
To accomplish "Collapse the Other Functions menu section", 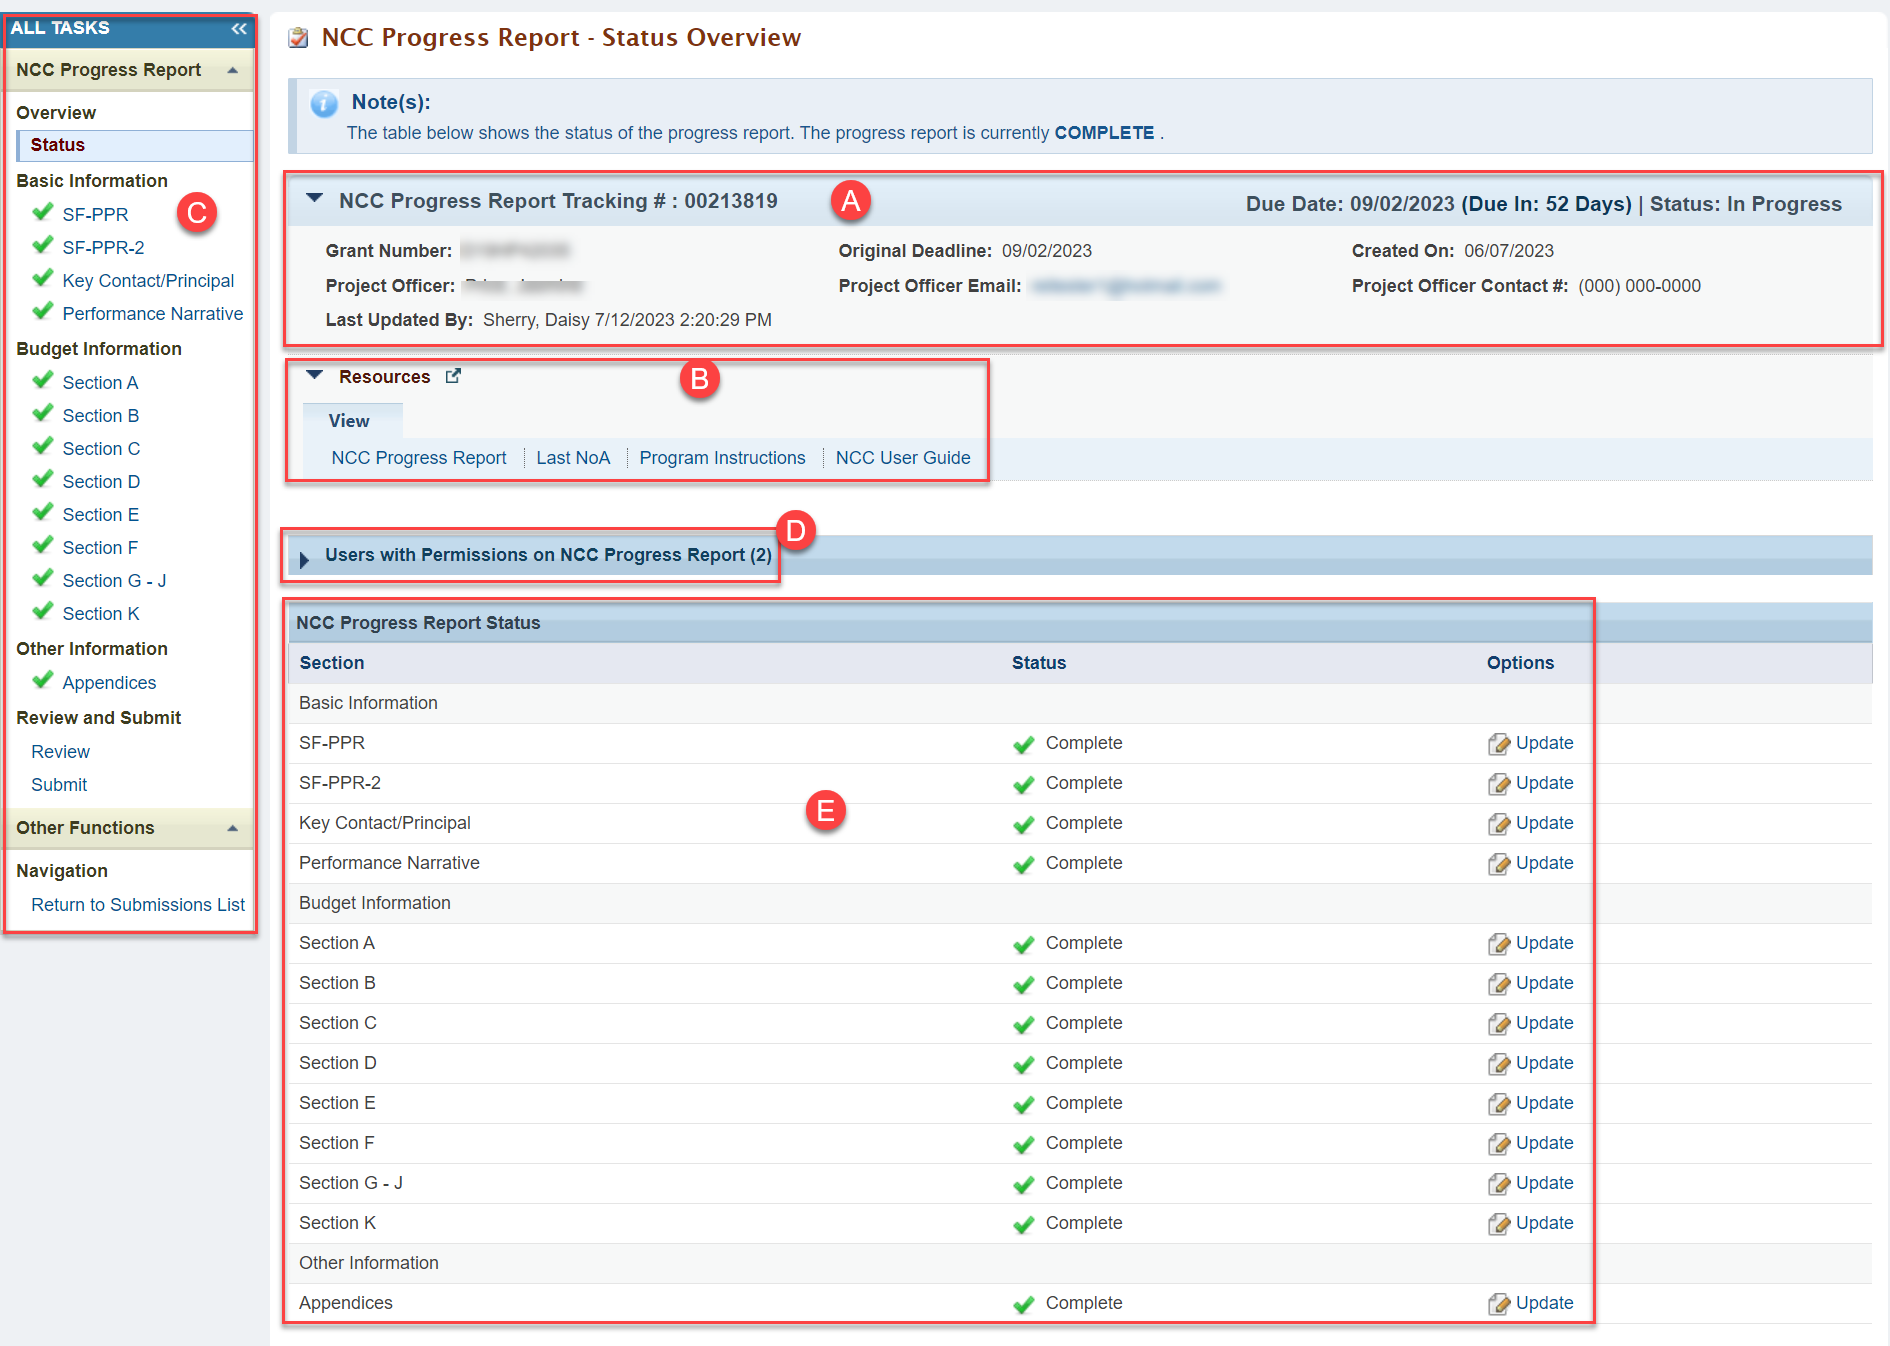I will [x=233, y=828].
